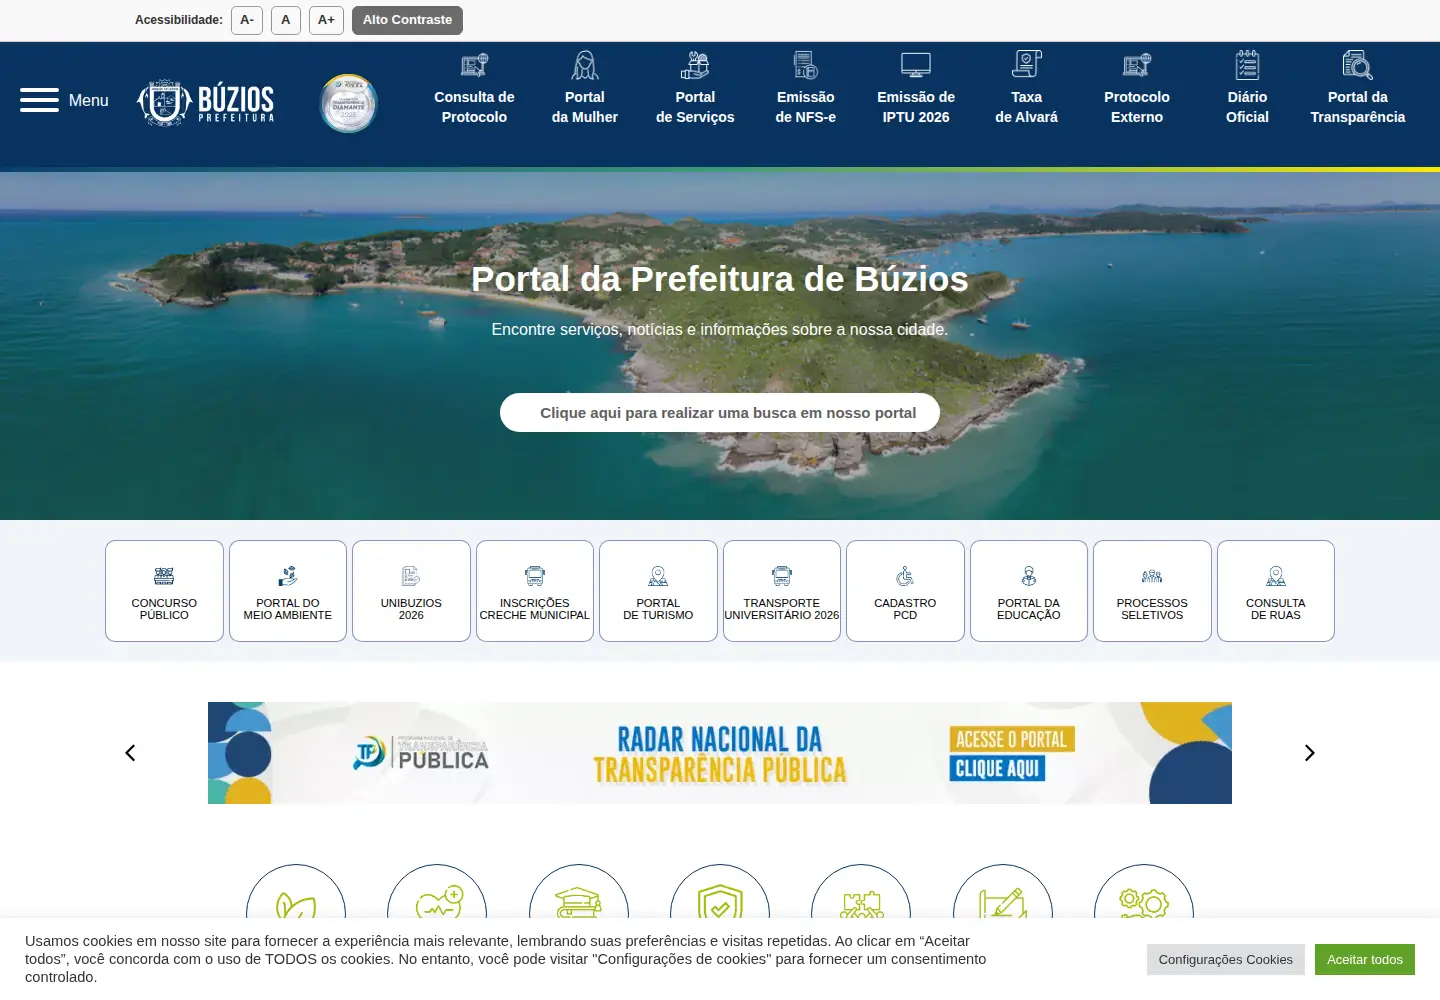This screenshot has height=1000, width=1440.
Task: Open the Unibuzios 2026 card
Action: 411,591
